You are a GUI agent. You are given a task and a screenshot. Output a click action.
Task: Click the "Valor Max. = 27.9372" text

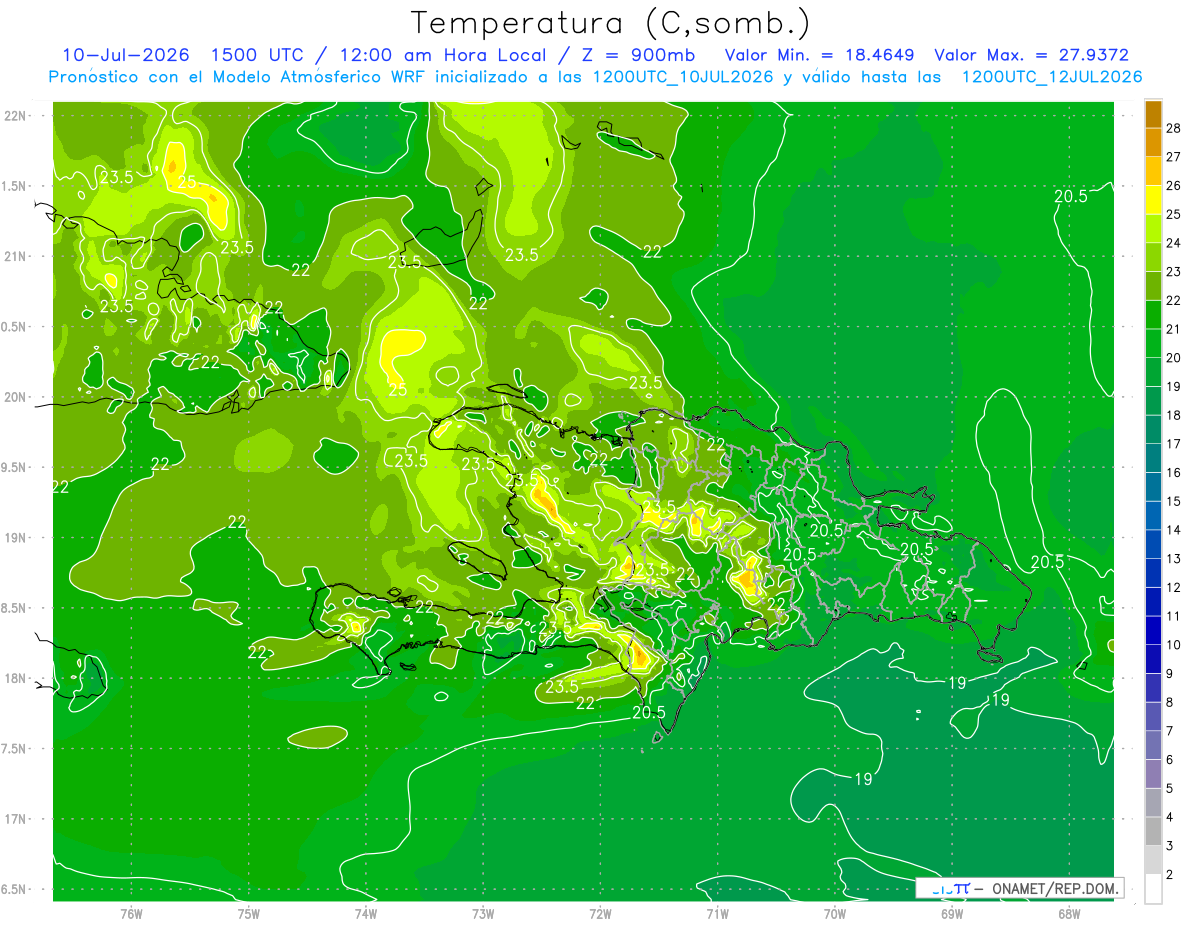1032,55
